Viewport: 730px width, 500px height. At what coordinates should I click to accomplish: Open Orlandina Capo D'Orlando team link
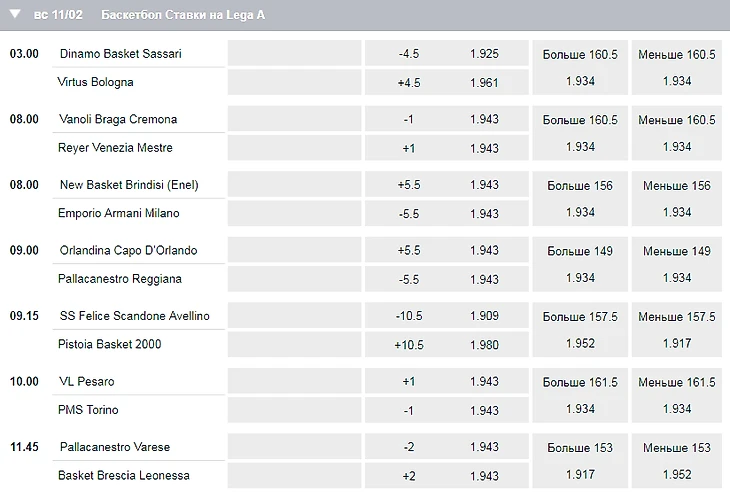pos(128,250)
